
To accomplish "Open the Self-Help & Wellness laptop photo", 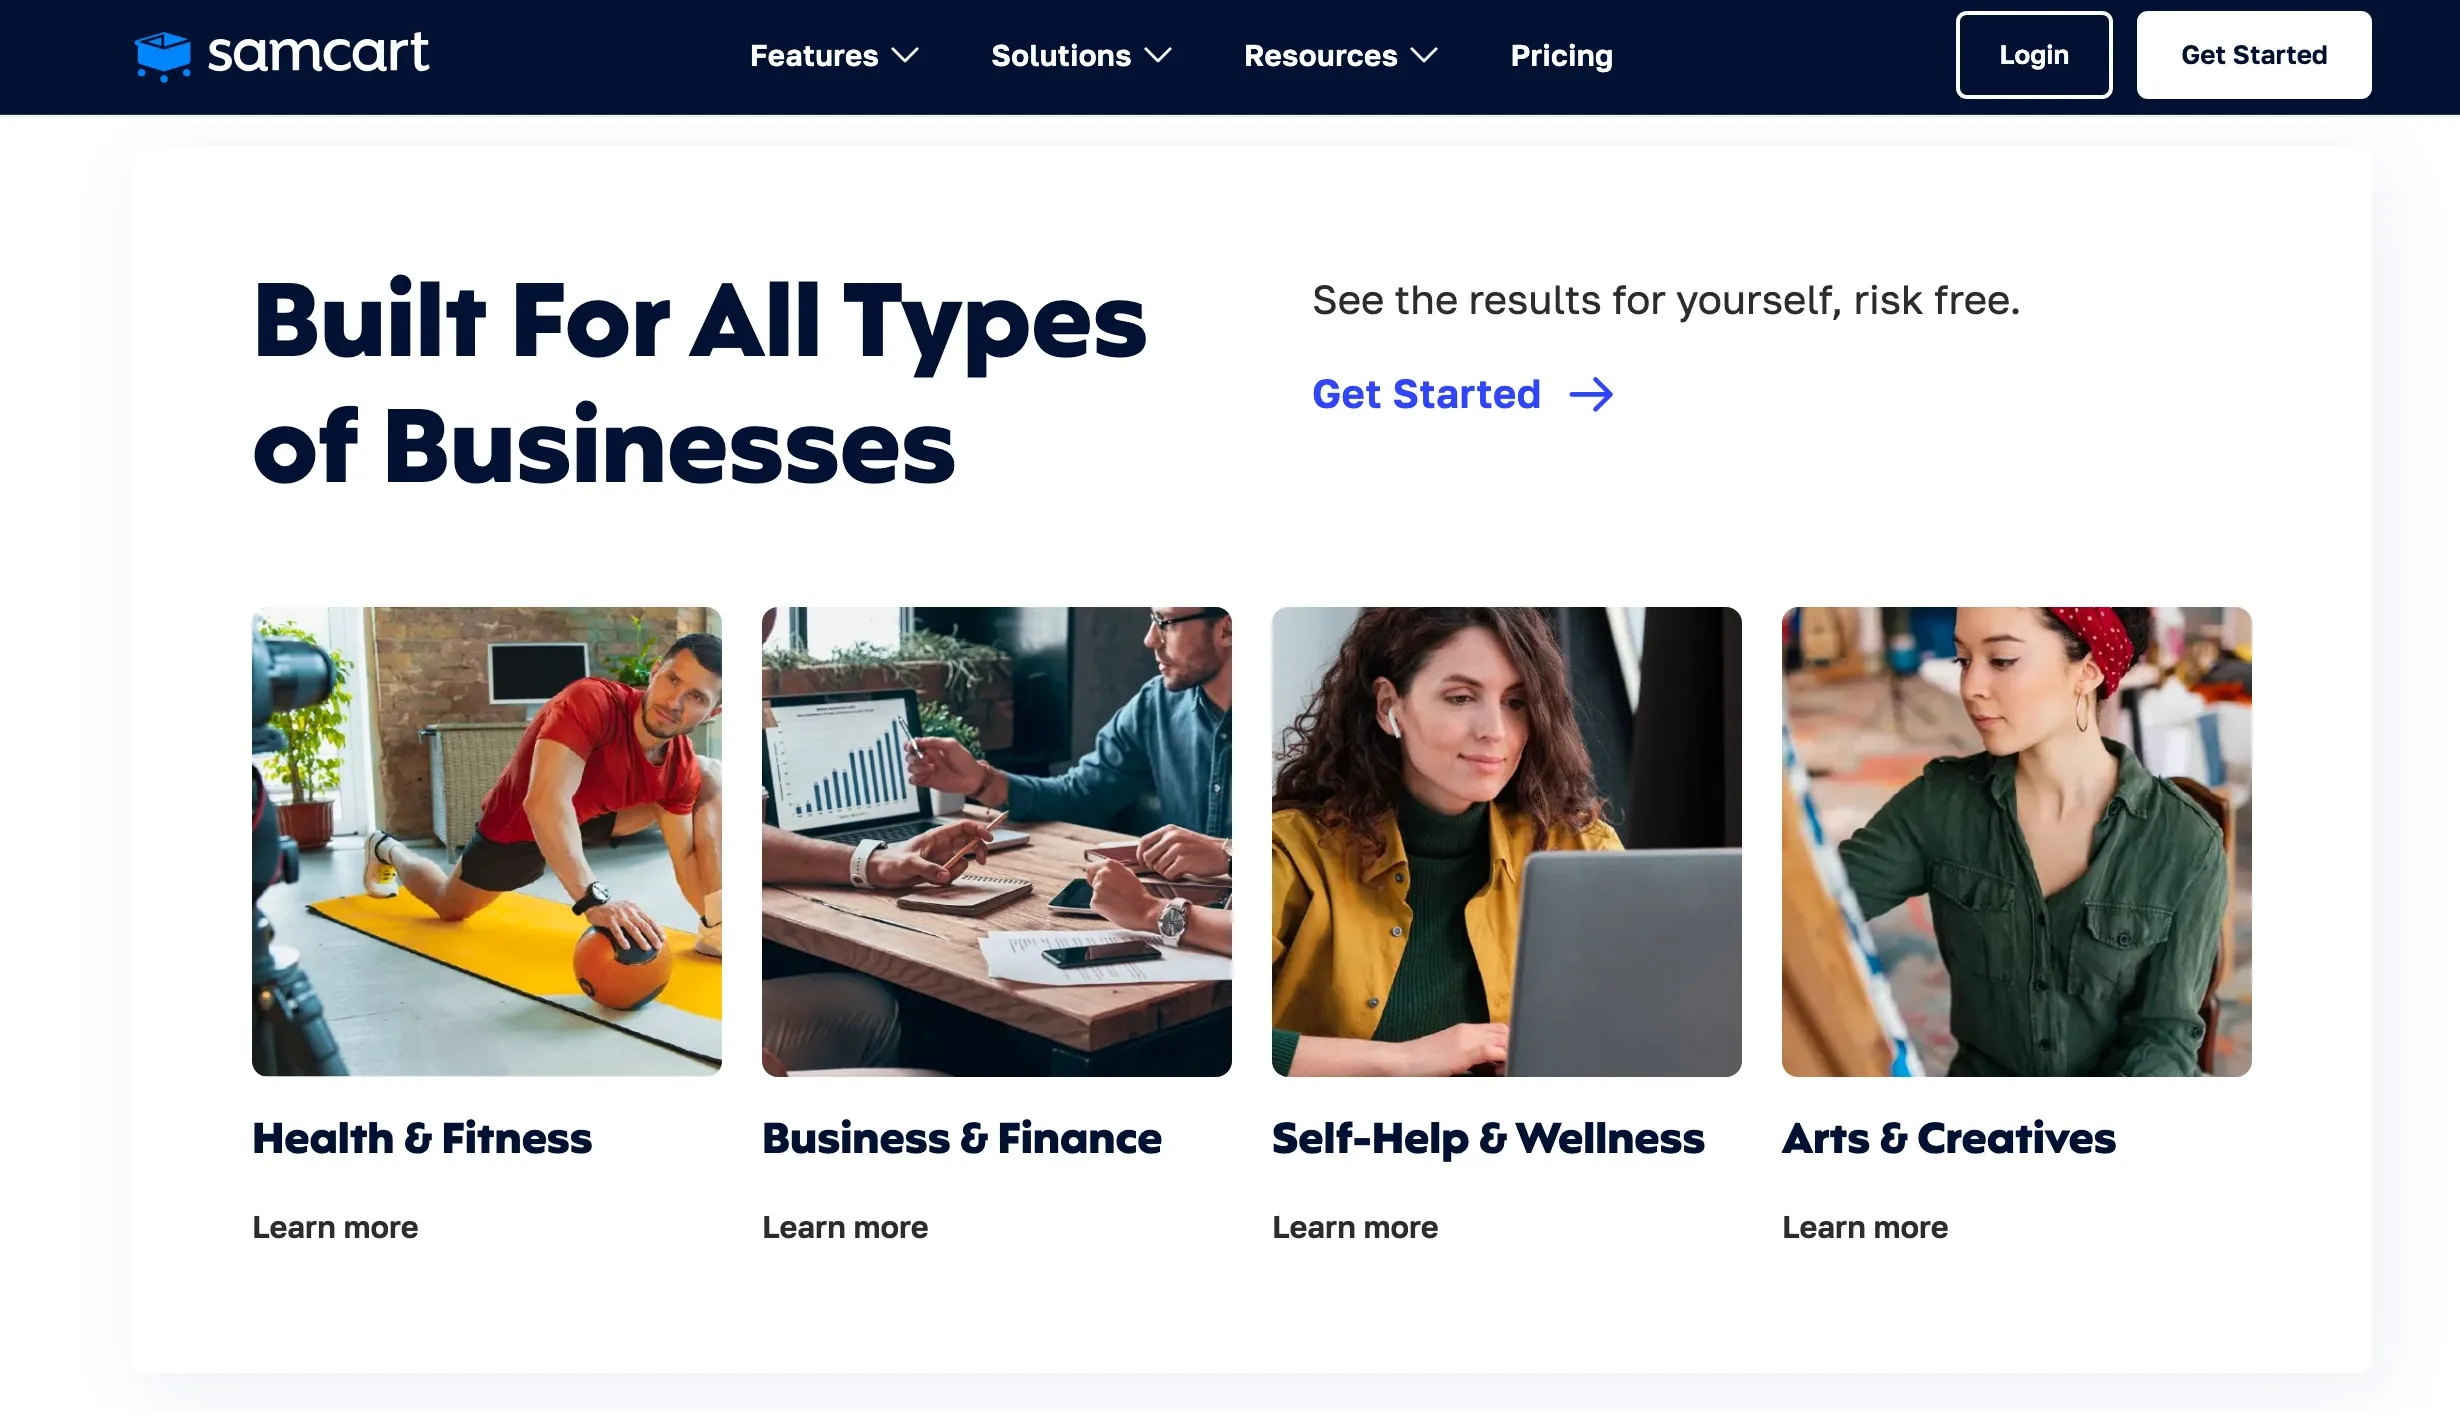I will pyautogui.click(x=1507, y=842).
